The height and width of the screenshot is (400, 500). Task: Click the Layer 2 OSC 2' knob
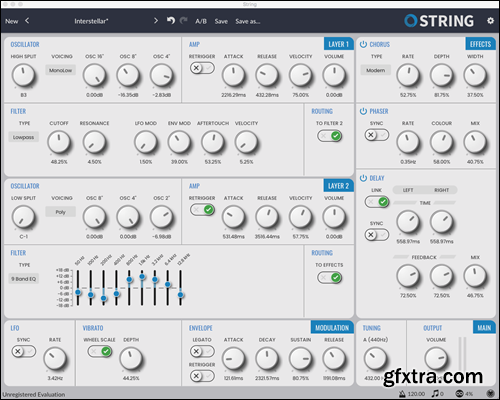162,217
